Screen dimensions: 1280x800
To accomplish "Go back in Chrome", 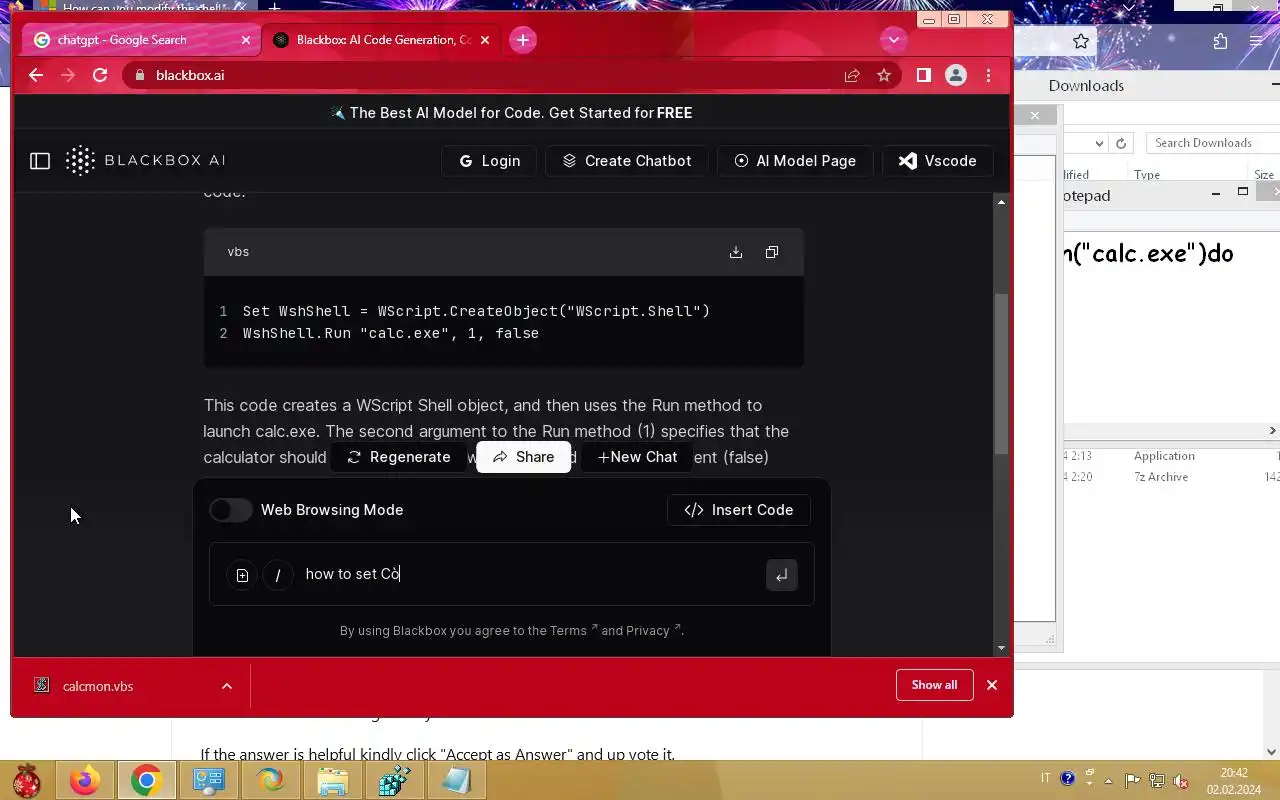I will coord(36,75).
